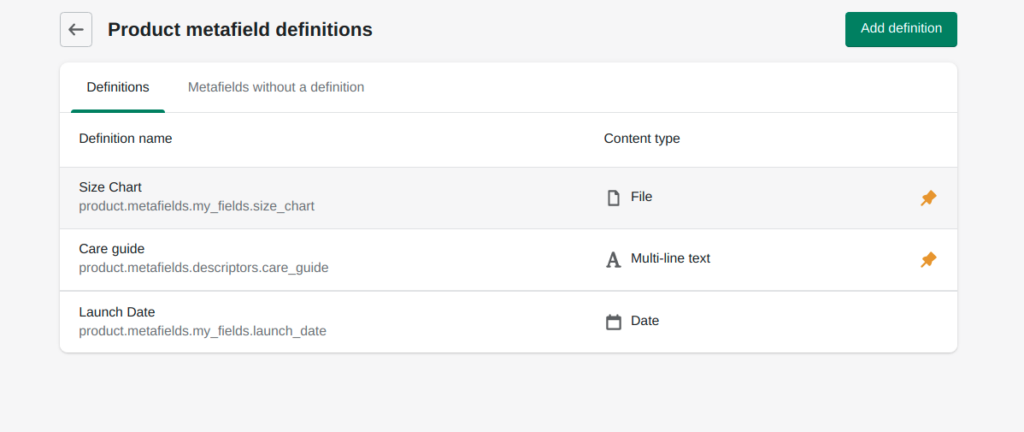Screen dimensions: 1024x432
Task: Unpin the Size Chart definition
Action: 928,198
